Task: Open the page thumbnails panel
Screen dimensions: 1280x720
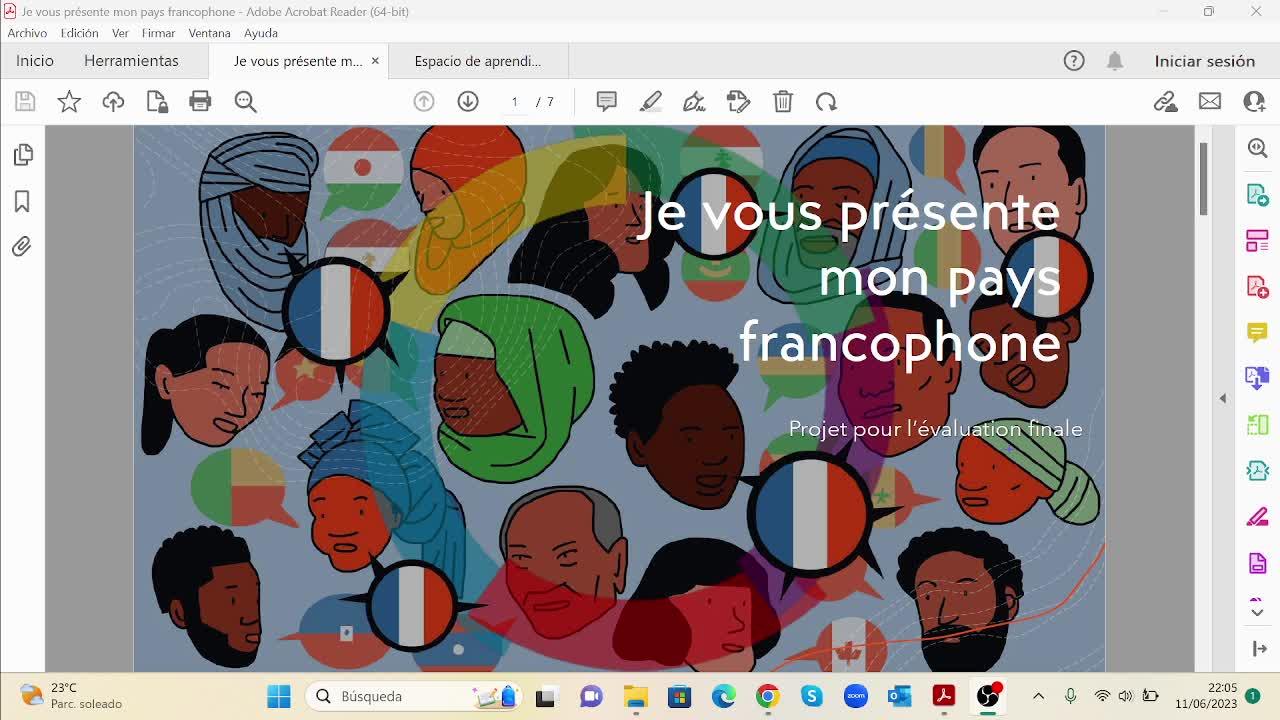Action: pyautogui.click(x=22, y=155)
